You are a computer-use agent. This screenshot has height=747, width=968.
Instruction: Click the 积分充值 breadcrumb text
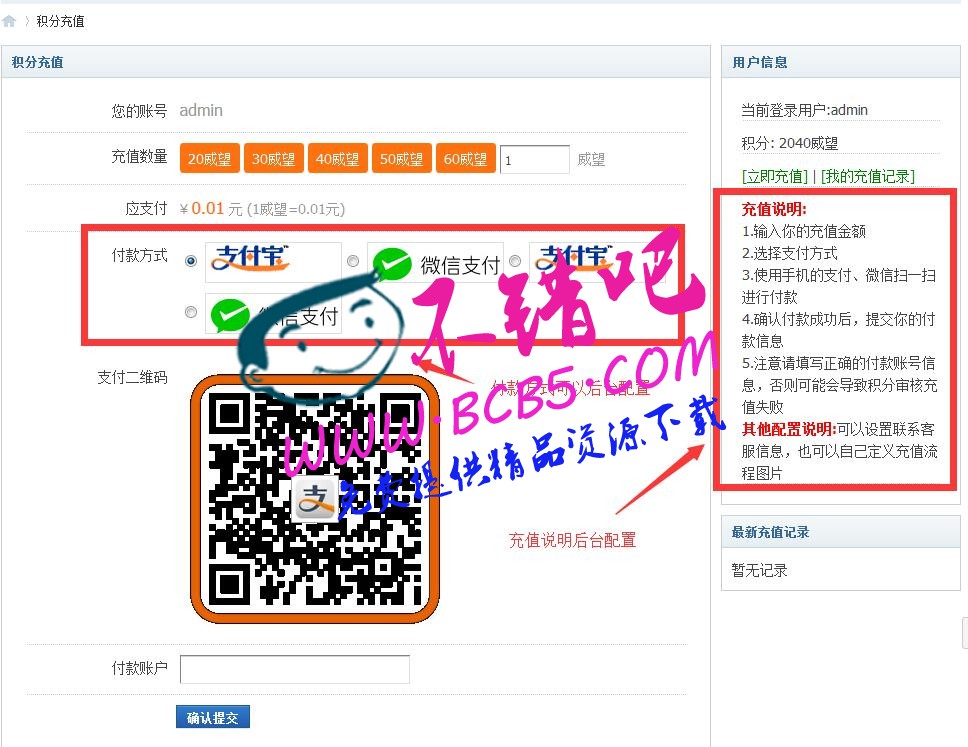pos(60,22)
